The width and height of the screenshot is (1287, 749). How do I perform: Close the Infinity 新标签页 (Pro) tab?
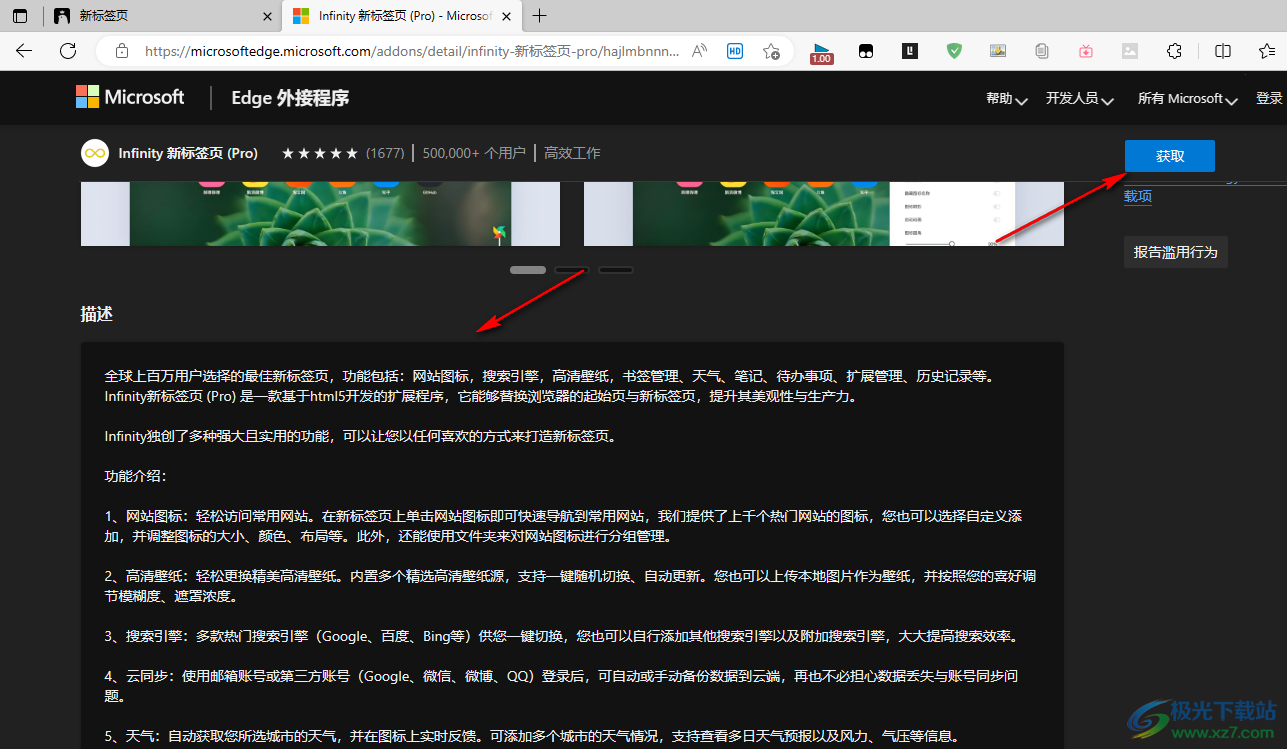click(507, 16)
